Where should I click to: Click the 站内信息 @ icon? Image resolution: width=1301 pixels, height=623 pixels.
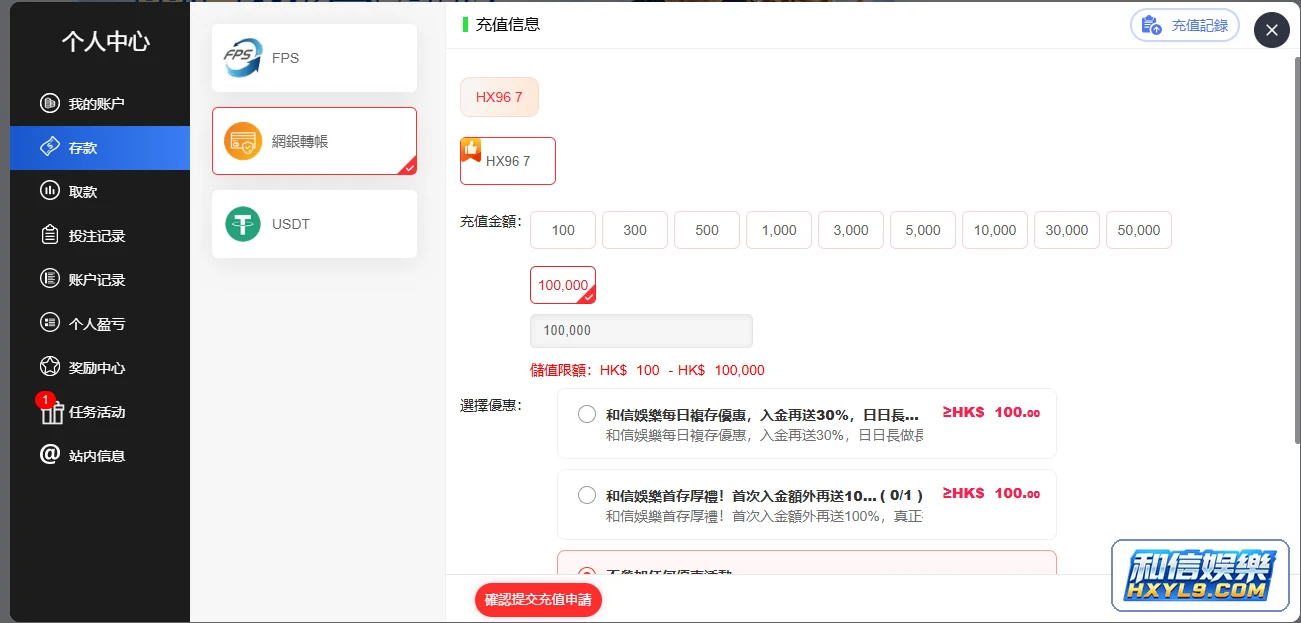(x=50, y=455)
